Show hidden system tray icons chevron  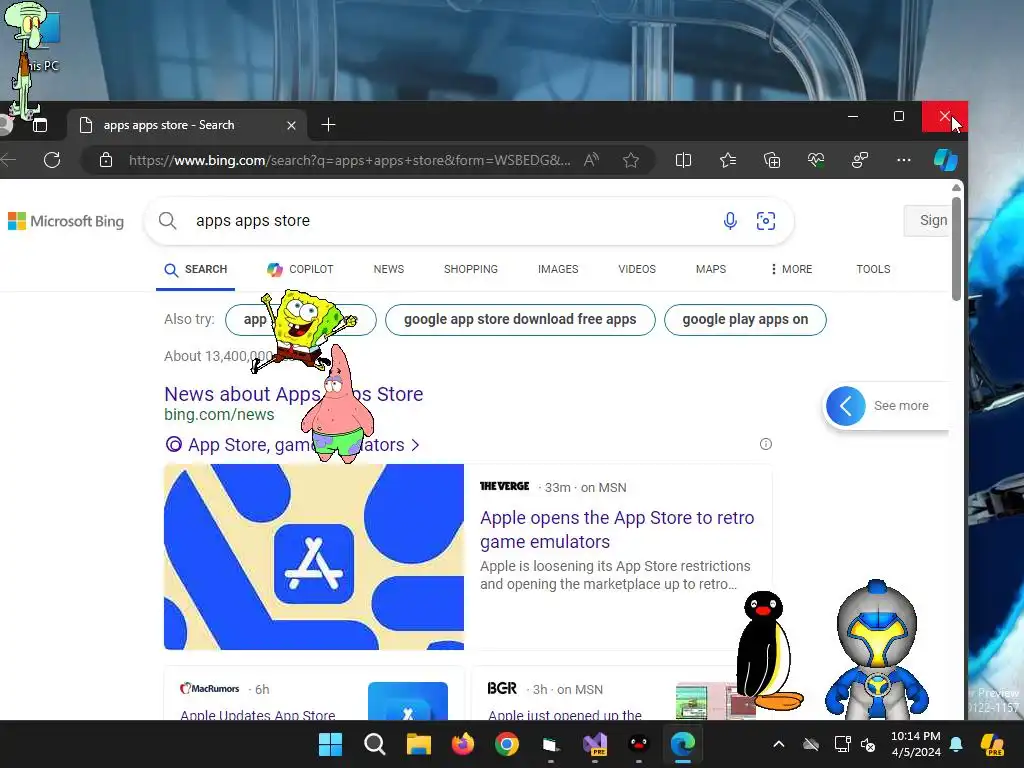coord(778,744)
